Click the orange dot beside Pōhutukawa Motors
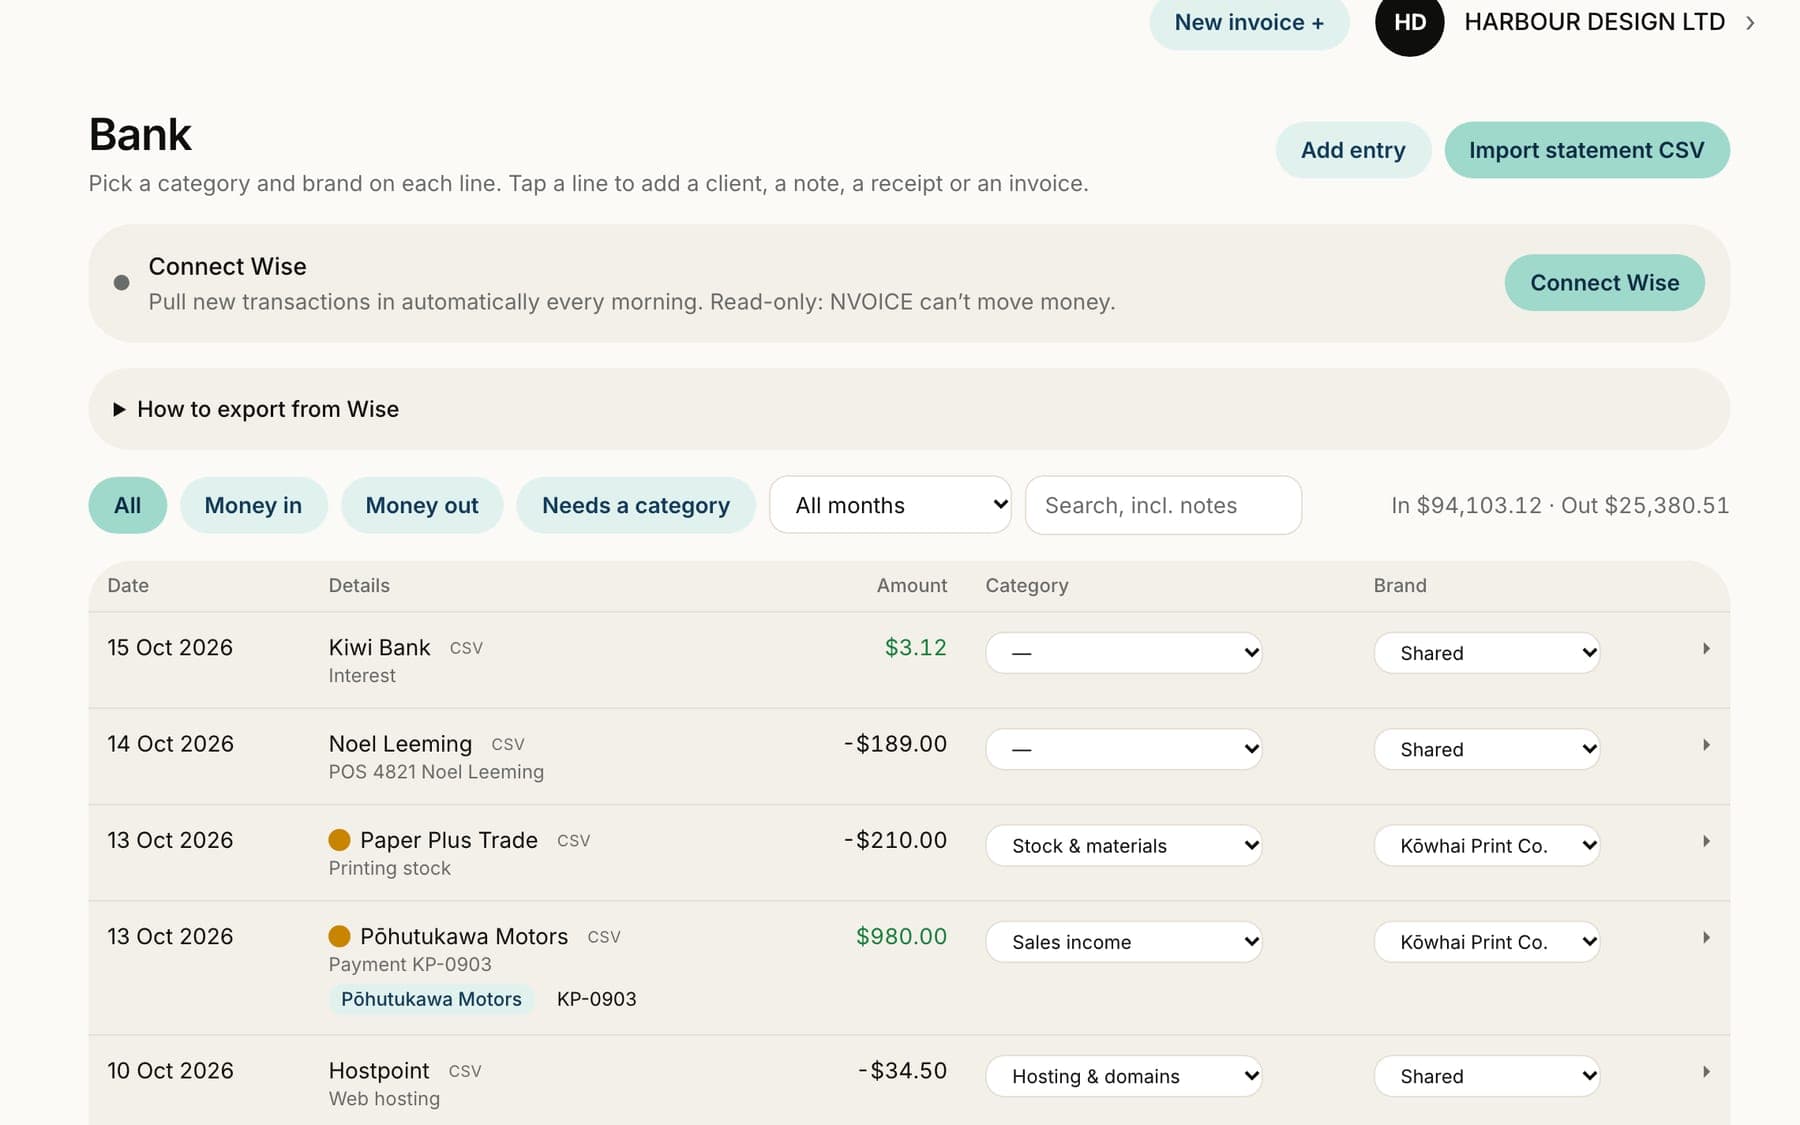Image resolution: width=1800 pixels, height=1125 pixels. pyautogui.click(x=339, y=936)
